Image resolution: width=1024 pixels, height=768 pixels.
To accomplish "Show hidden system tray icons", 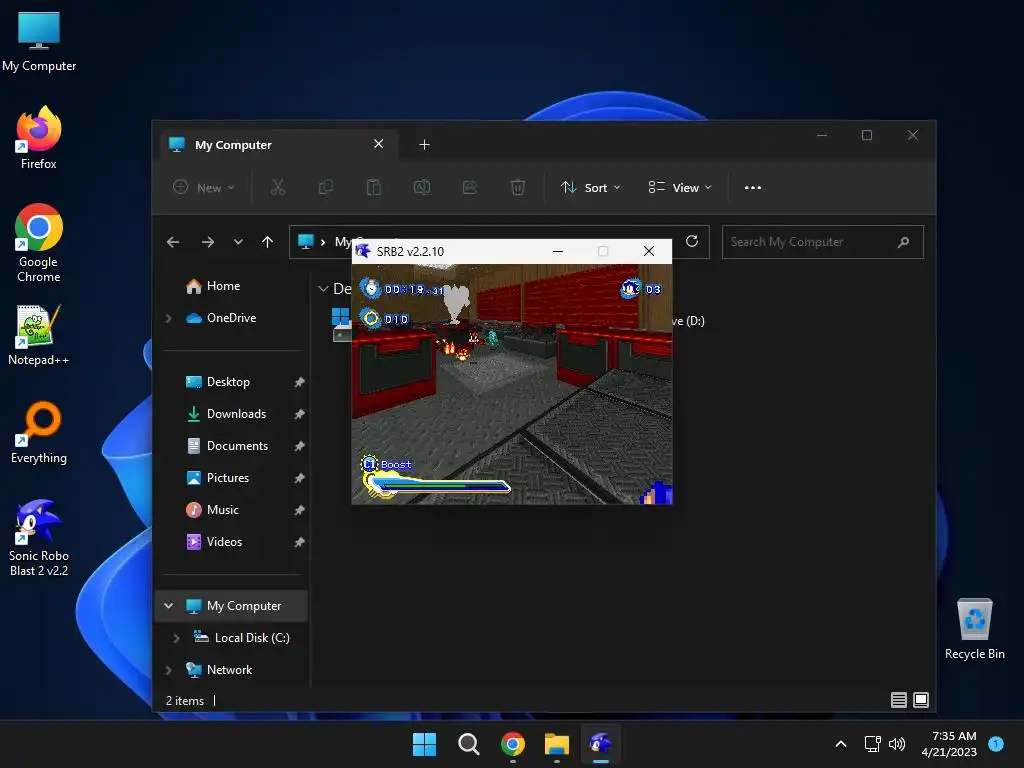I will 841,744.
